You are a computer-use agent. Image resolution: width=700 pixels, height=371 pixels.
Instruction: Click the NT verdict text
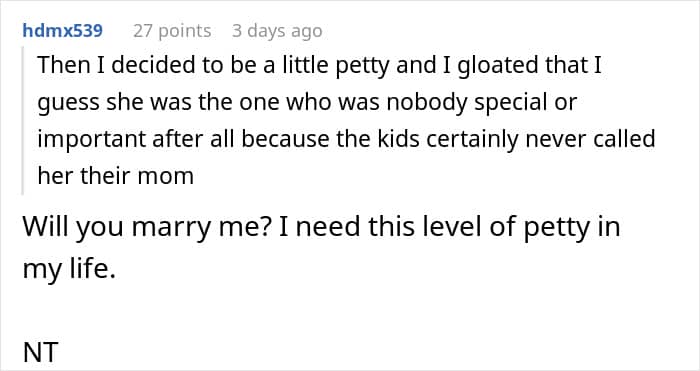click(x=40, y=351)
